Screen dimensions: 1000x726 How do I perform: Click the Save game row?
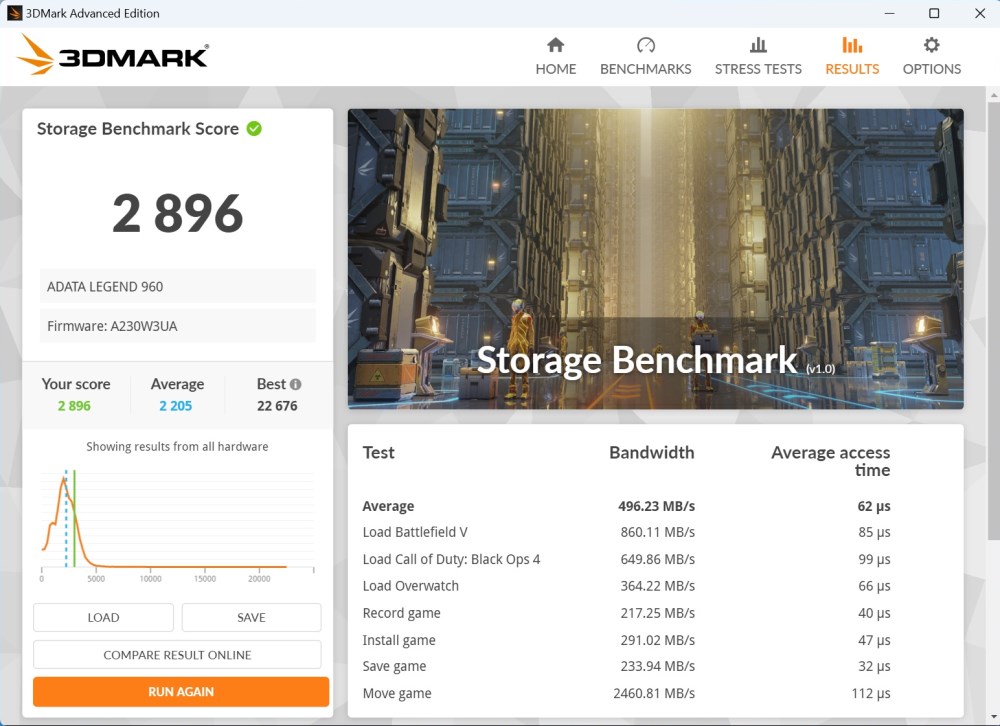click(626, 666)
